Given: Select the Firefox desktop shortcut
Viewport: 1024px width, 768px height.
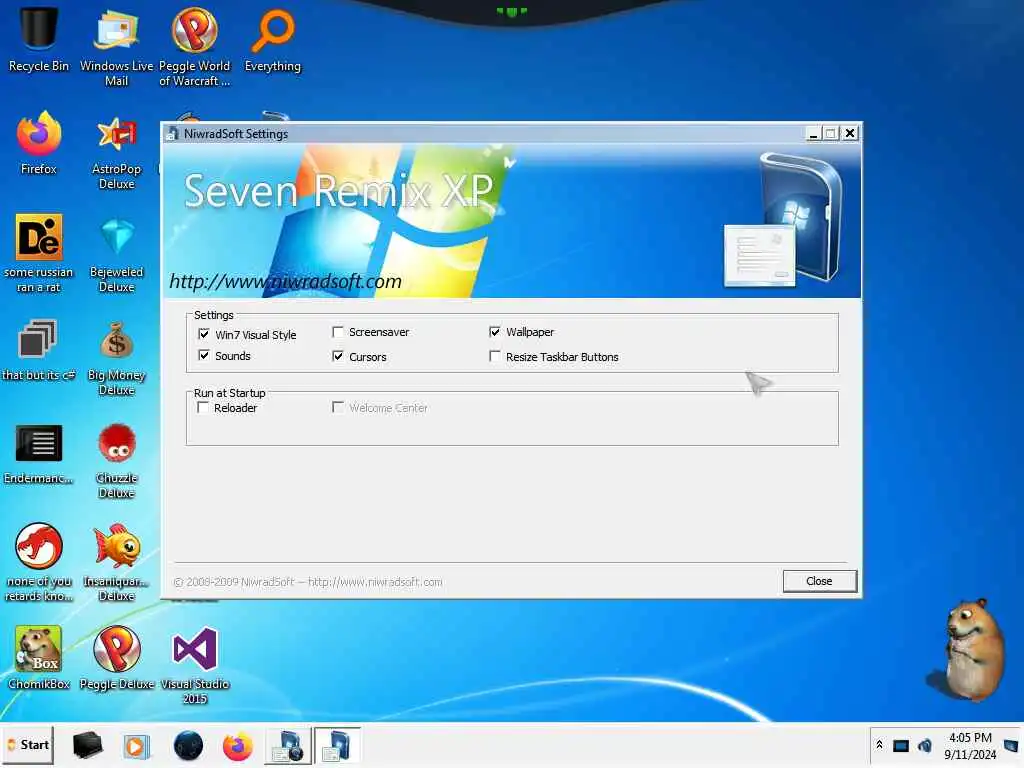Looking at the screenshot, I should coord(39,144).
